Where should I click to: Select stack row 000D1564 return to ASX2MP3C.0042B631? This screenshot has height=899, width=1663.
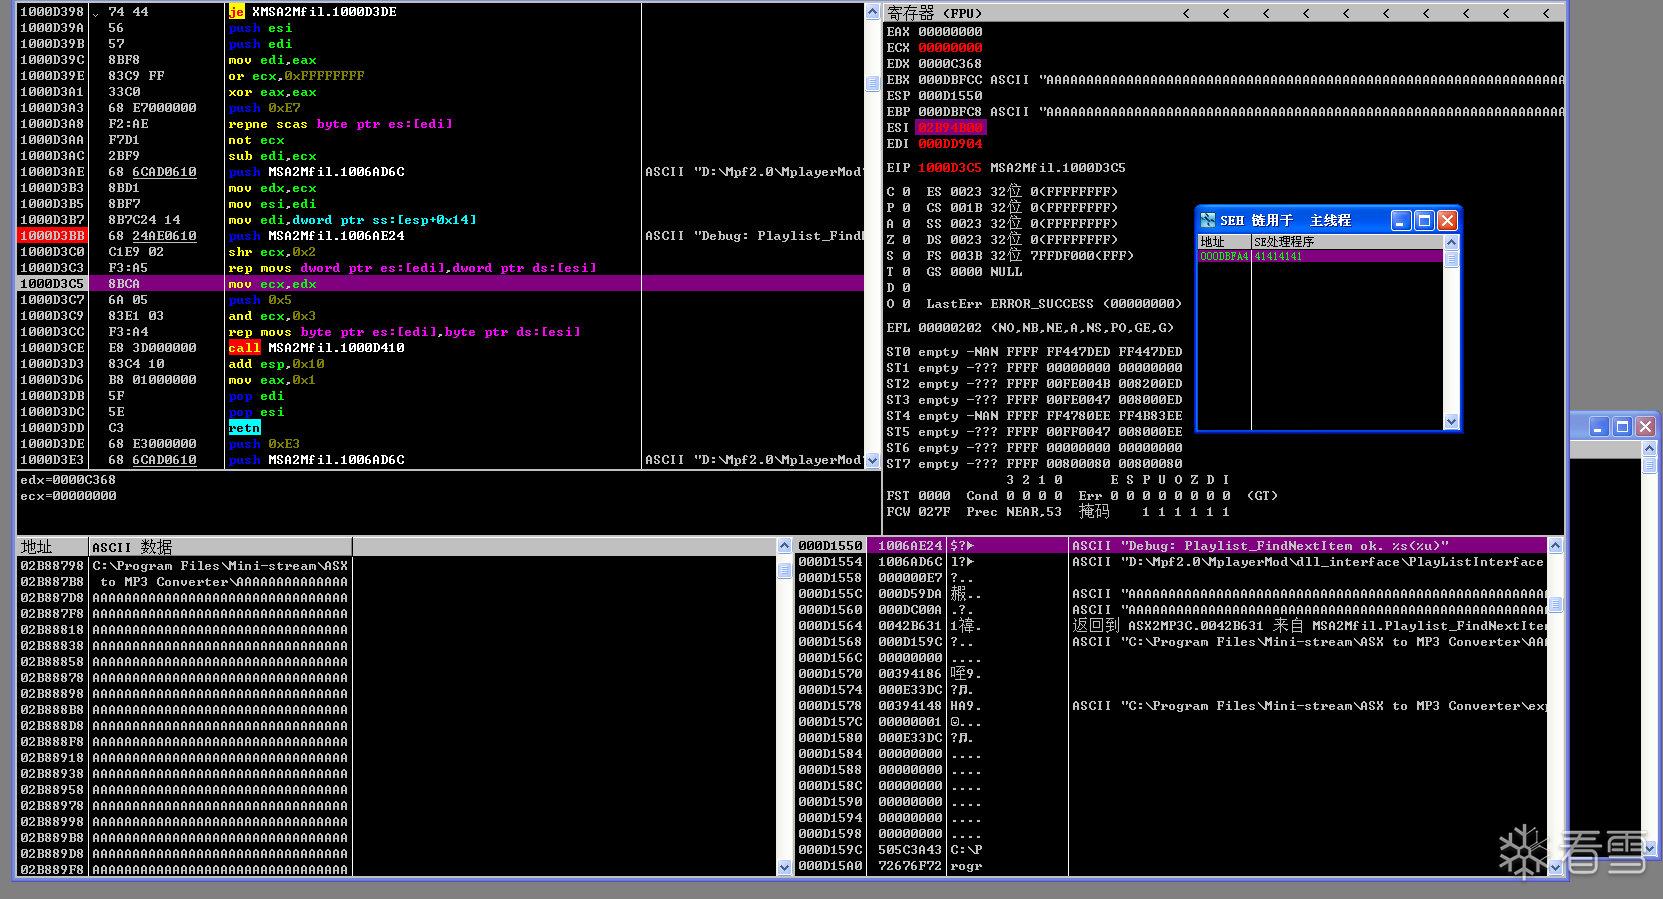click(1171, 626)
